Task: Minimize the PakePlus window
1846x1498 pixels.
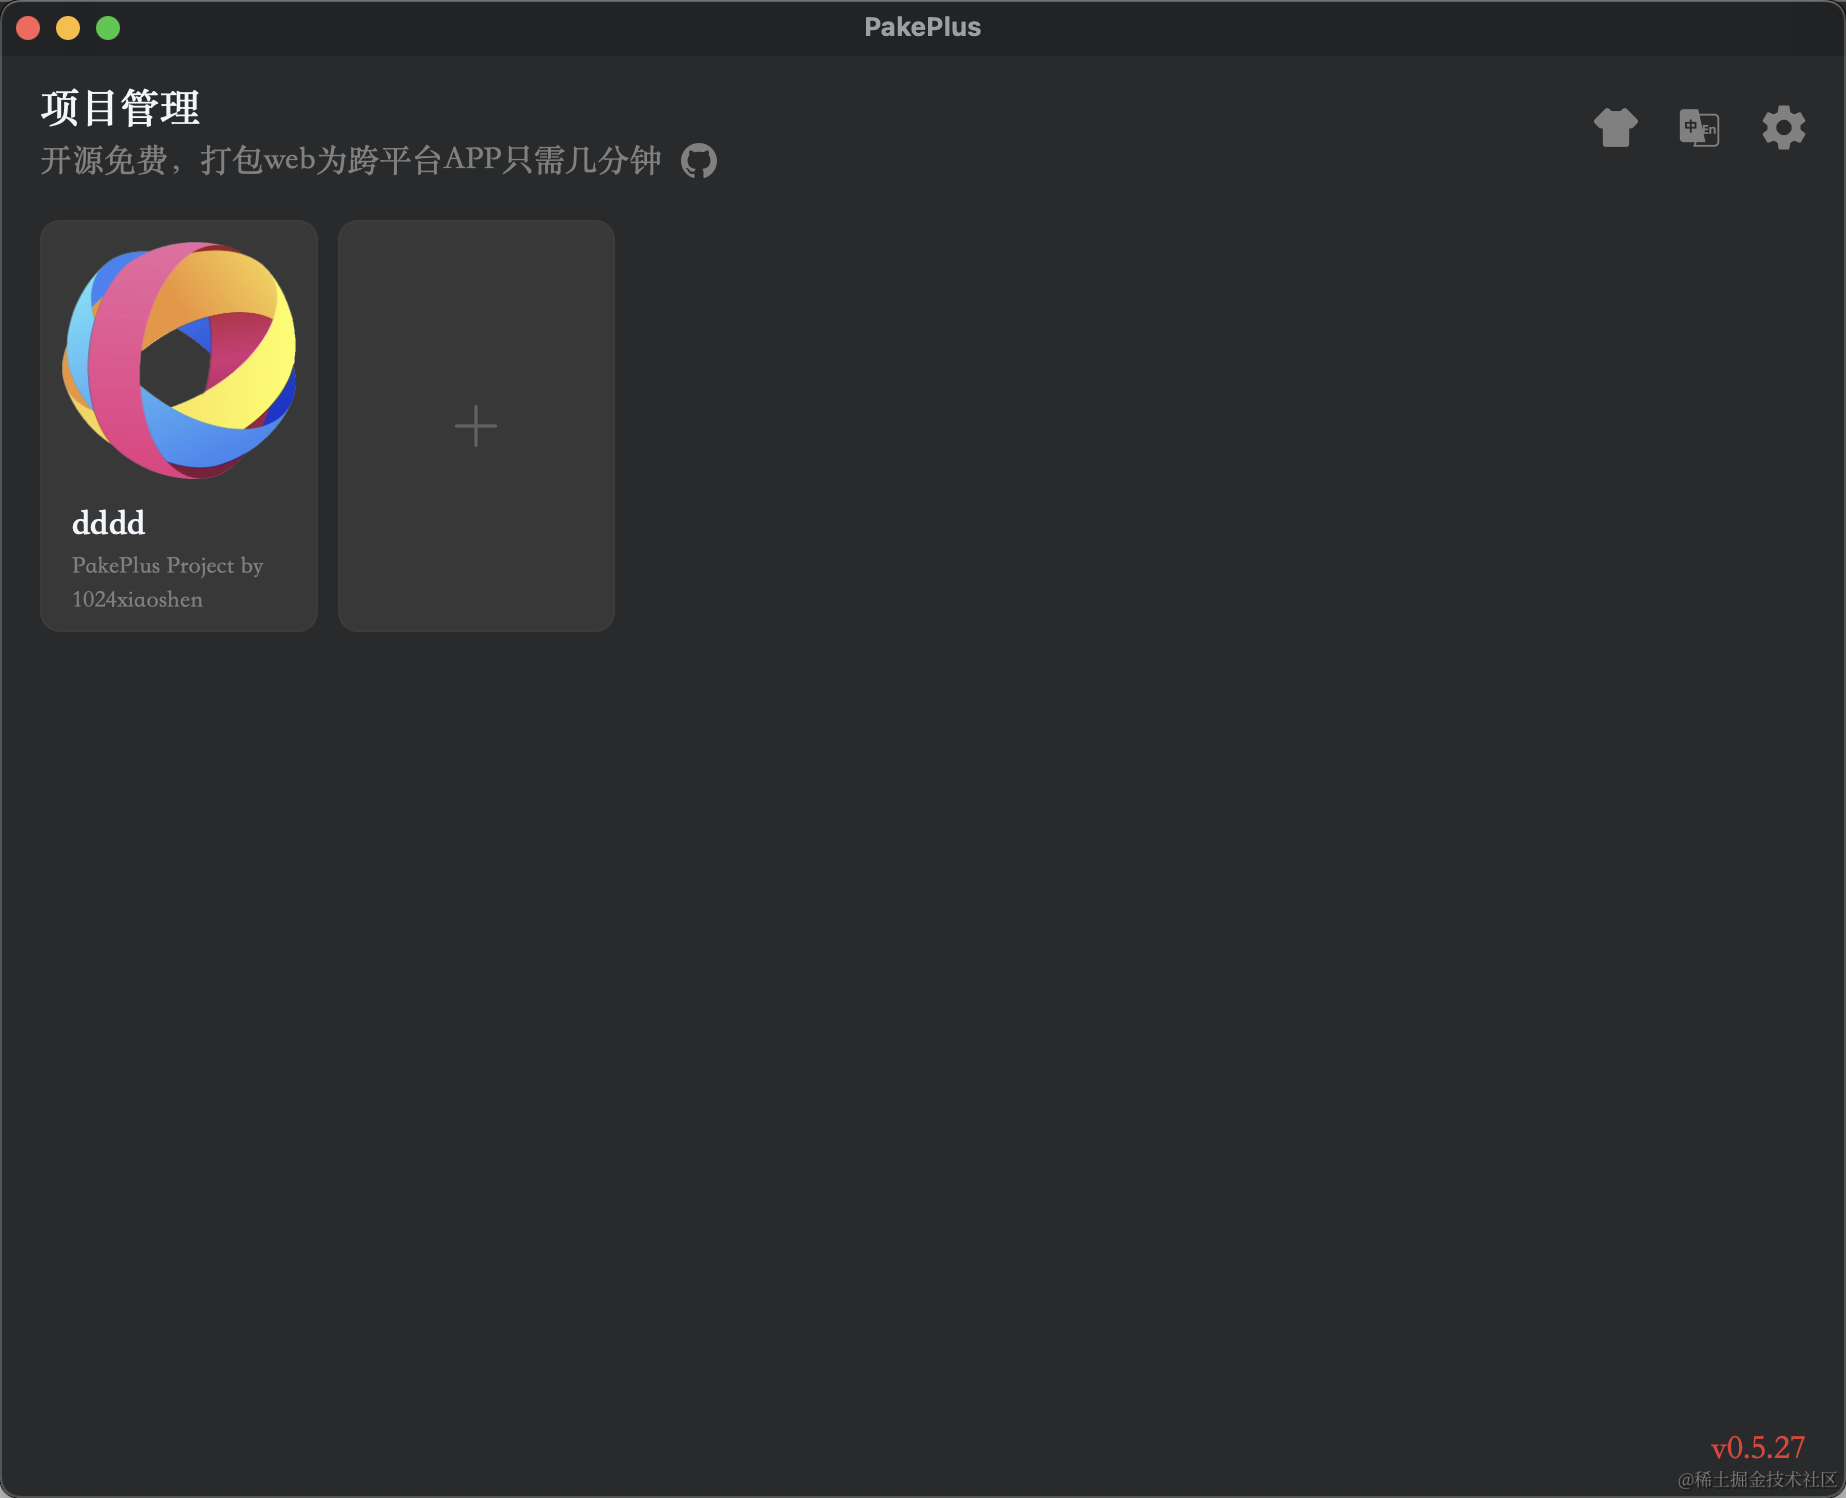Action: pyautogui.click(x=68, y=28)
